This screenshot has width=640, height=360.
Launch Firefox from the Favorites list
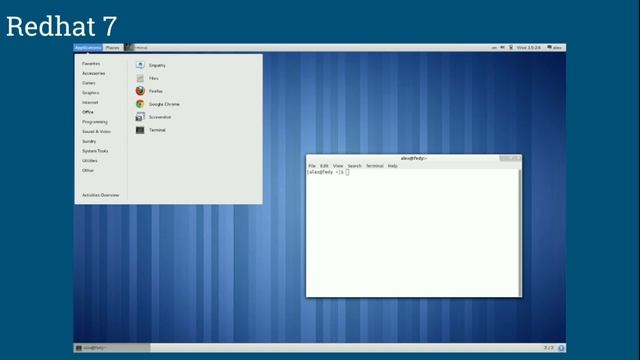(149, 91)
